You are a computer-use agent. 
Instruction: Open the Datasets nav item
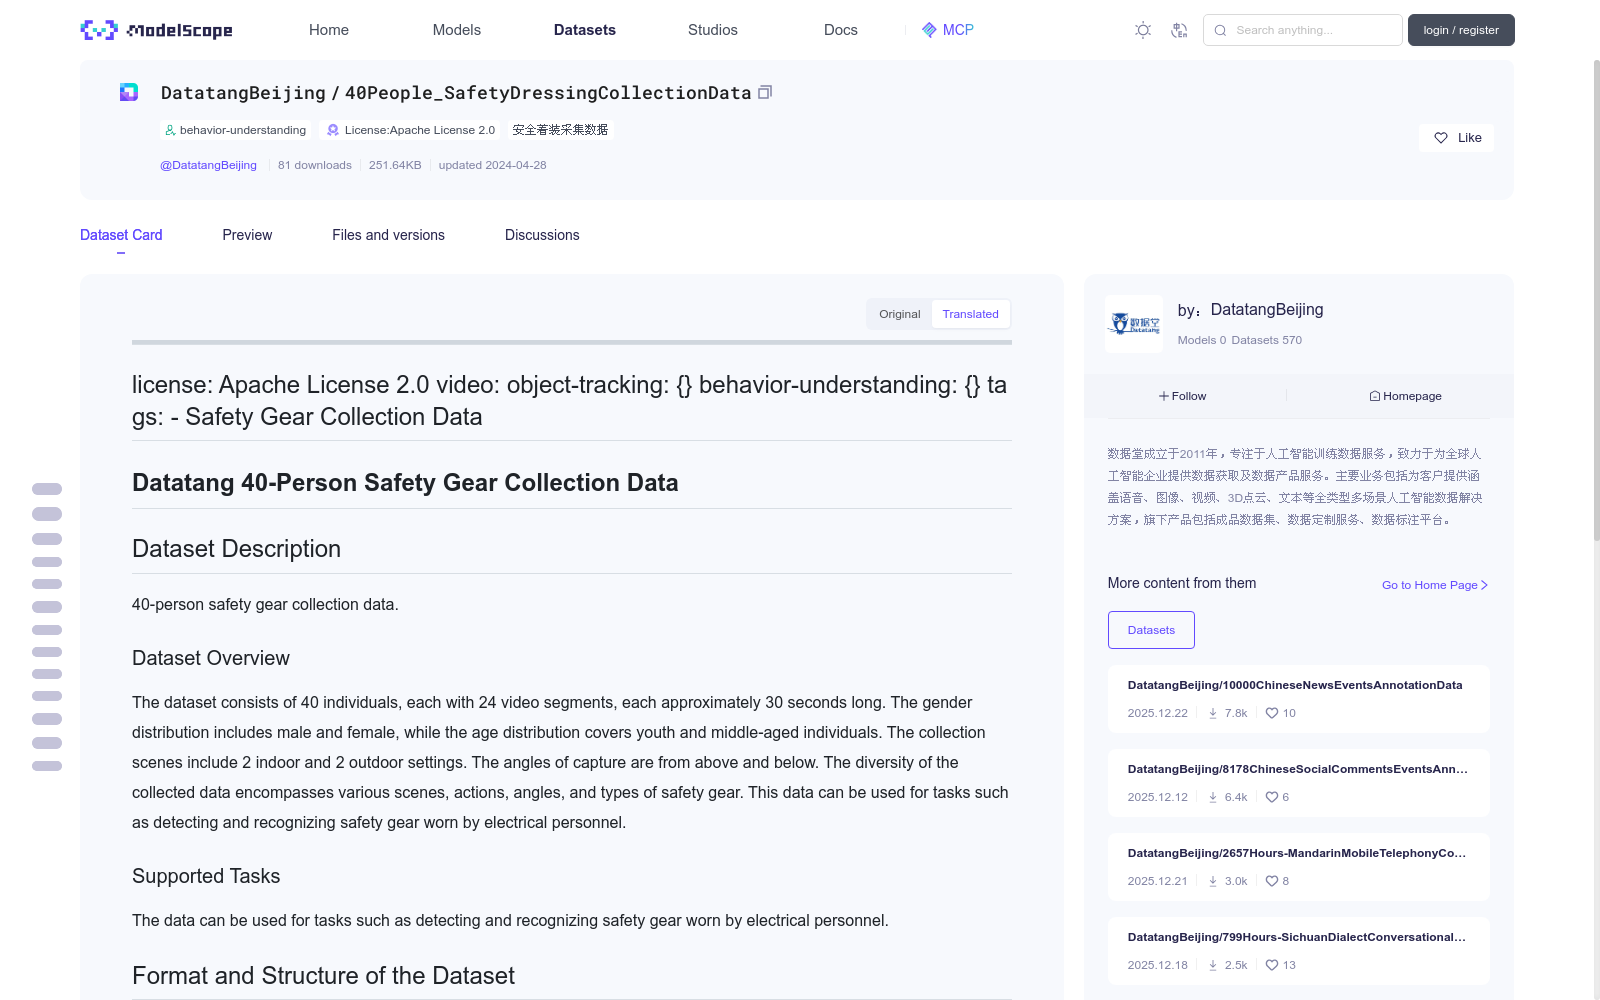(585, 30)
